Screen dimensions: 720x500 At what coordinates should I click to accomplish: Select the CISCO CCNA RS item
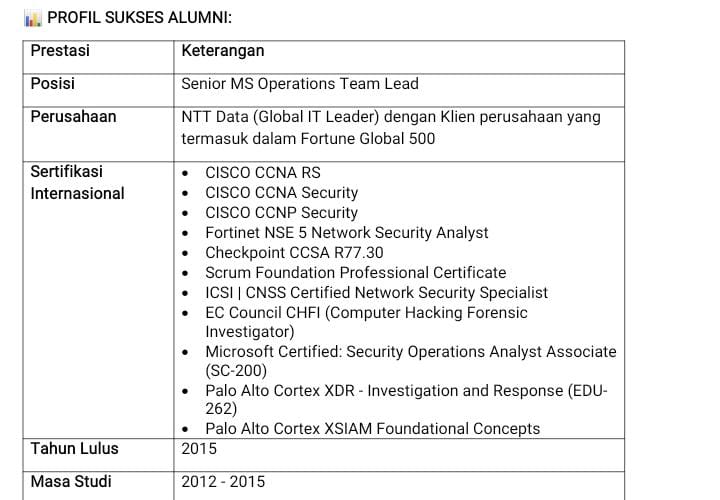[262, 172]
